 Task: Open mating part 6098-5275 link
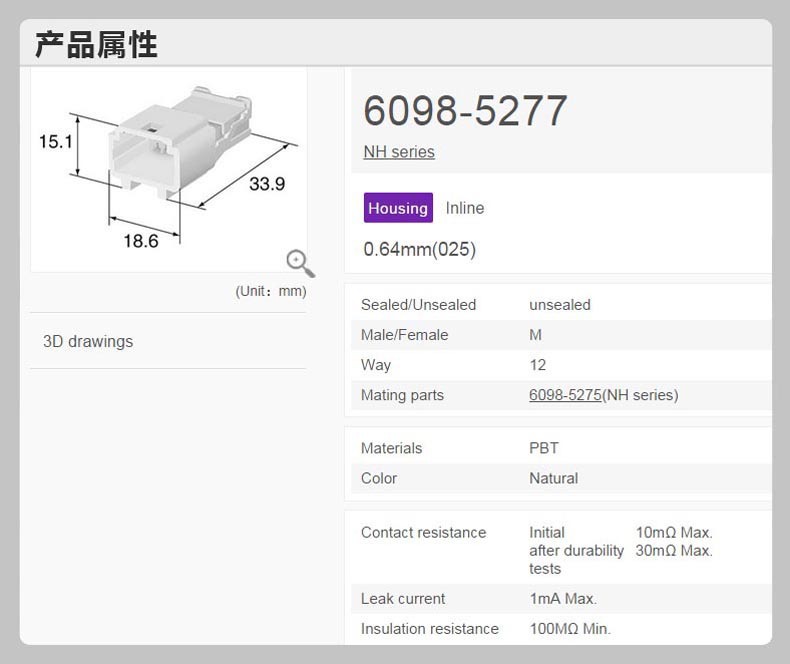pyautogui.click(x=565, y=395)
